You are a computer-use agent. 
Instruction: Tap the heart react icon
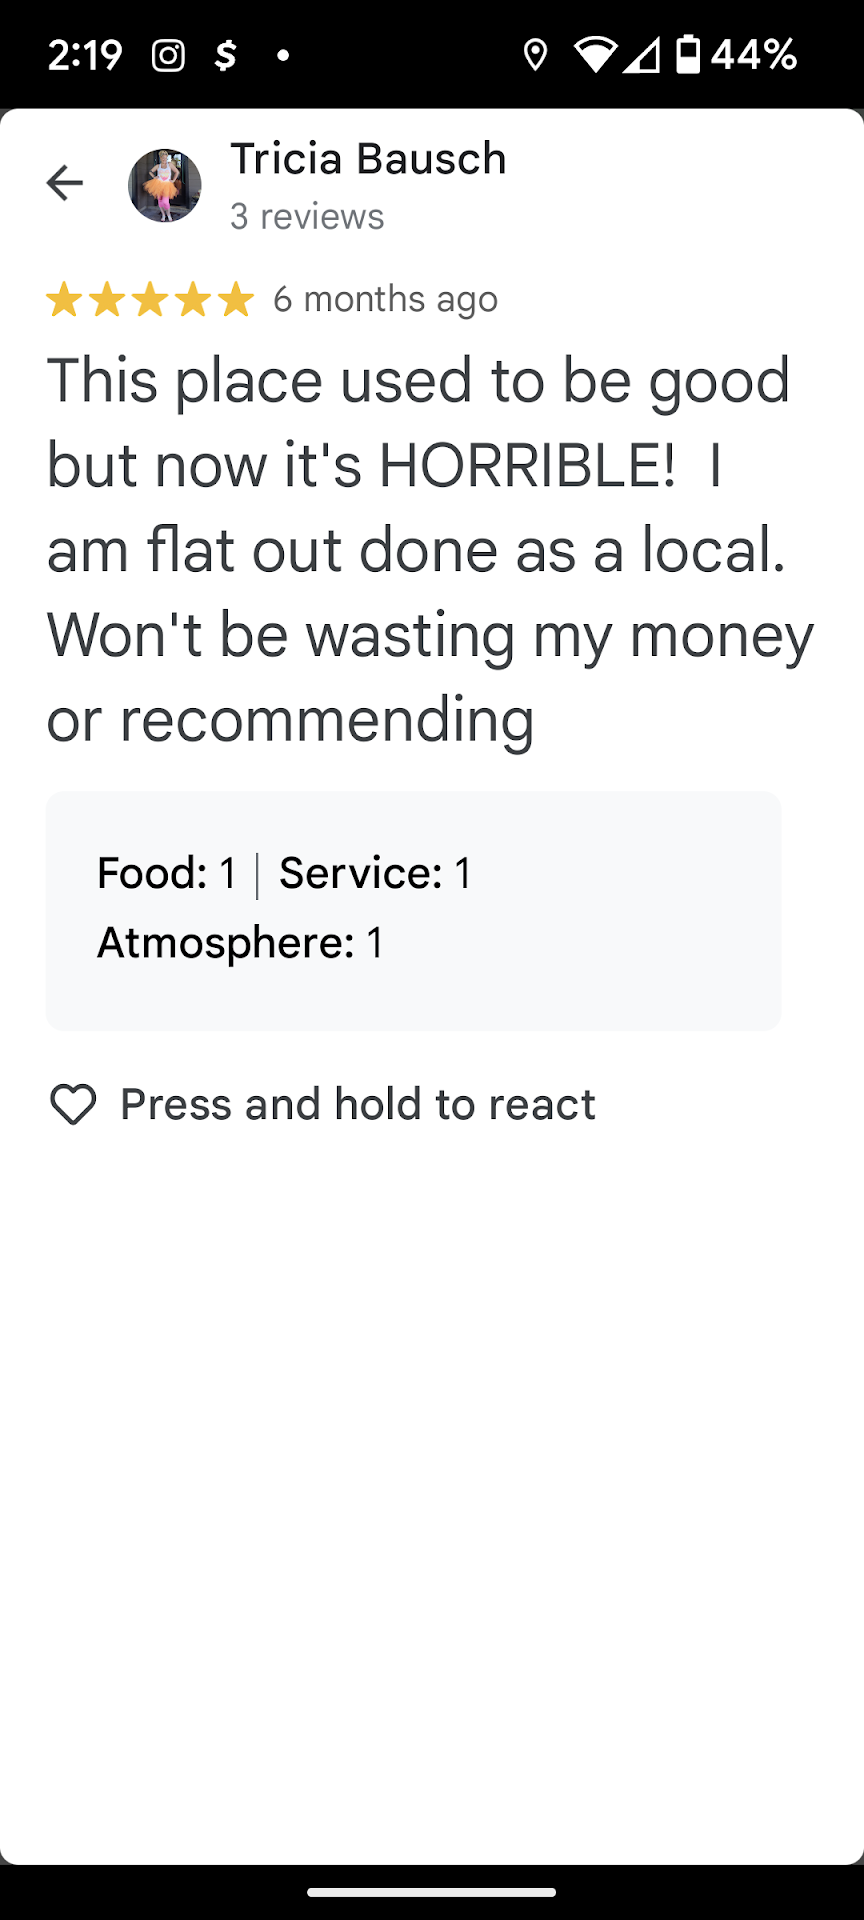[x=73, y=1105]
